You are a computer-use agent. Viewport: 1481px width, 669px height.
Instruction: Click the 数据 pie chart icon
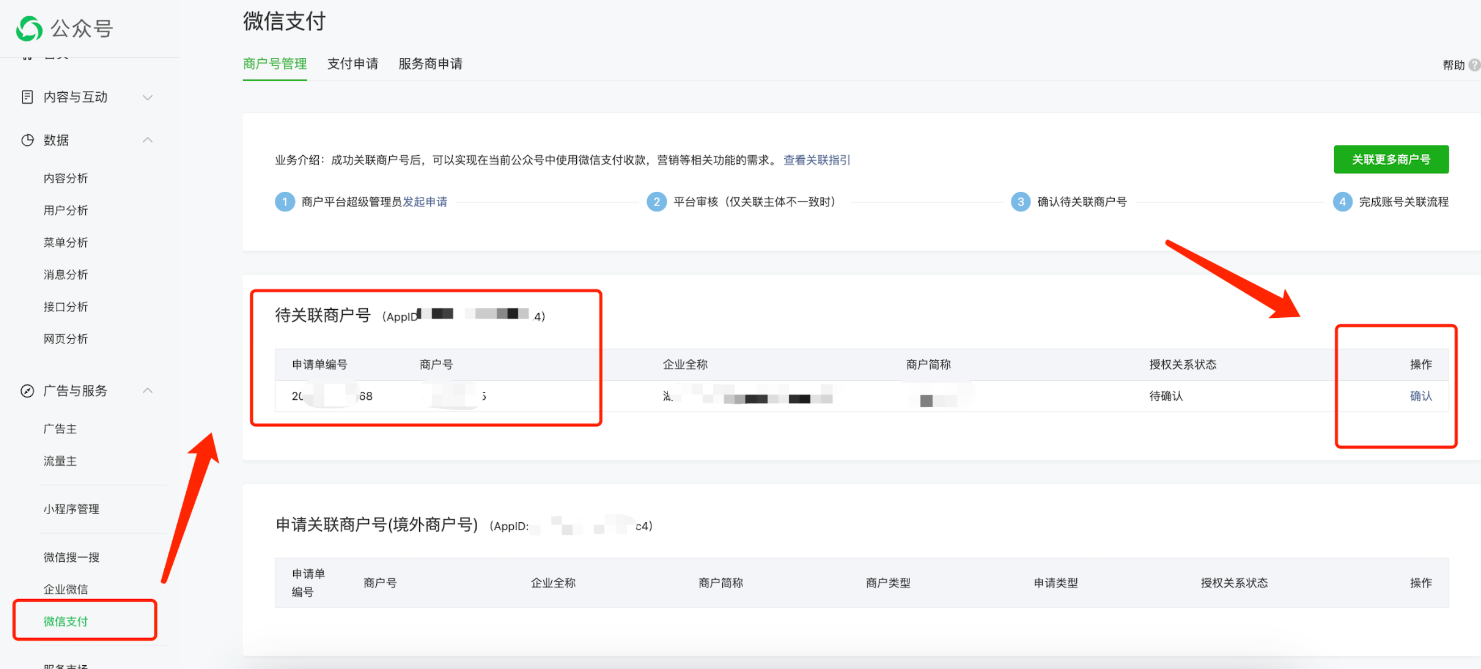(x=28, y=140)
